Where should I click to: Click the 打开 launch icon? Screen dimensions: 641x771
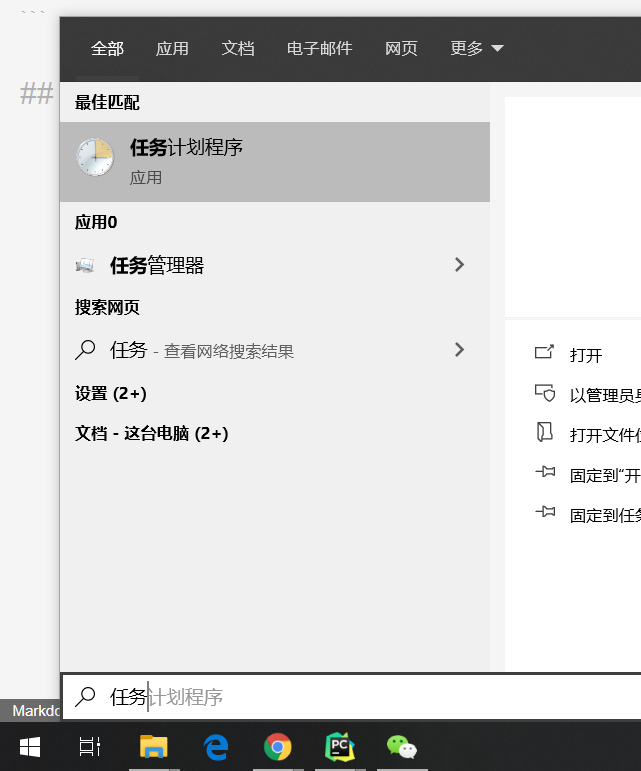point(544,352)
